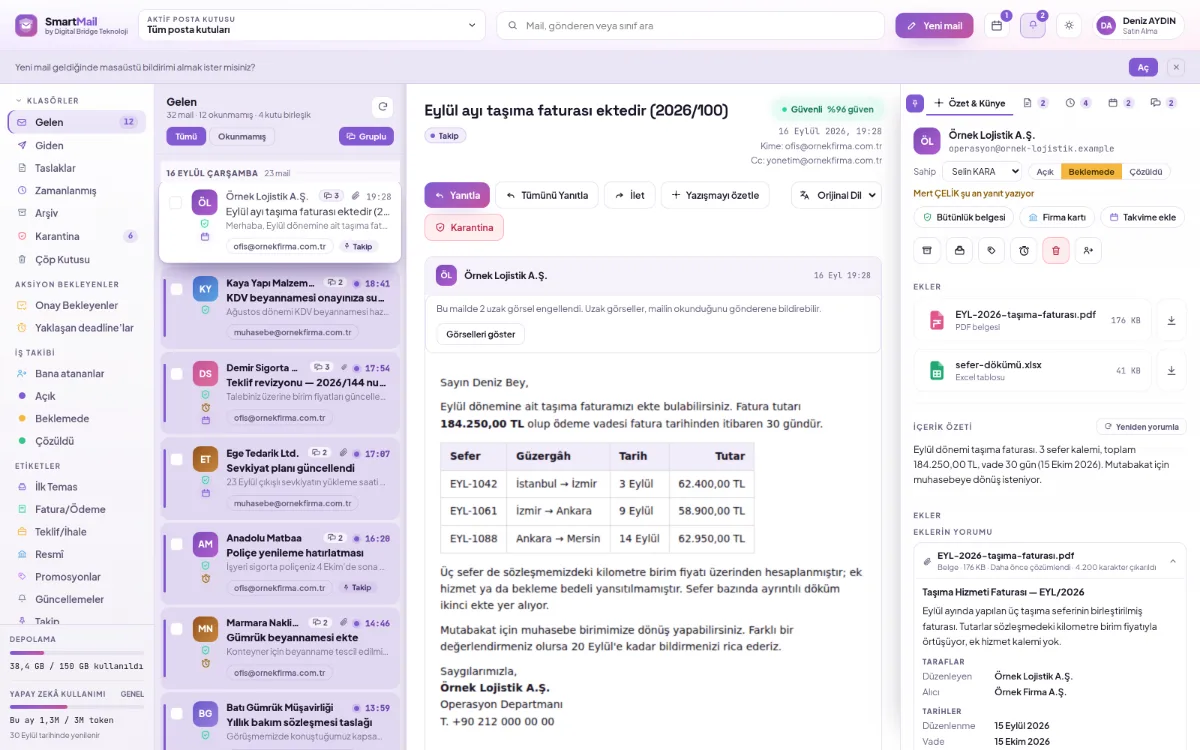Viewport: 1200px width, 750px height.
Task: Open the Sahip dropdown showing Selin KARA
Action: pos(982,171)
